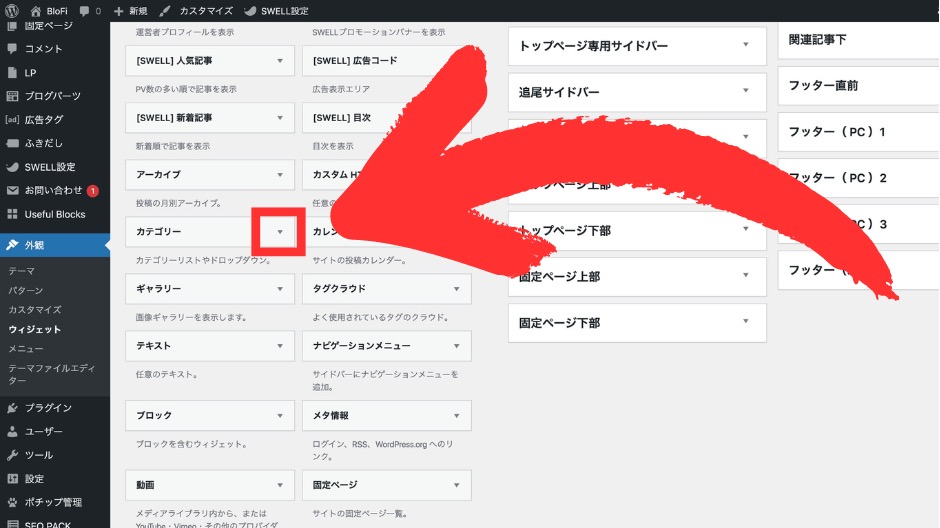The width and height of the screenshot is (940, 528).
Task: Click the SWELL設定 icon in the admin bar
Action: click(x=250, y=11)
